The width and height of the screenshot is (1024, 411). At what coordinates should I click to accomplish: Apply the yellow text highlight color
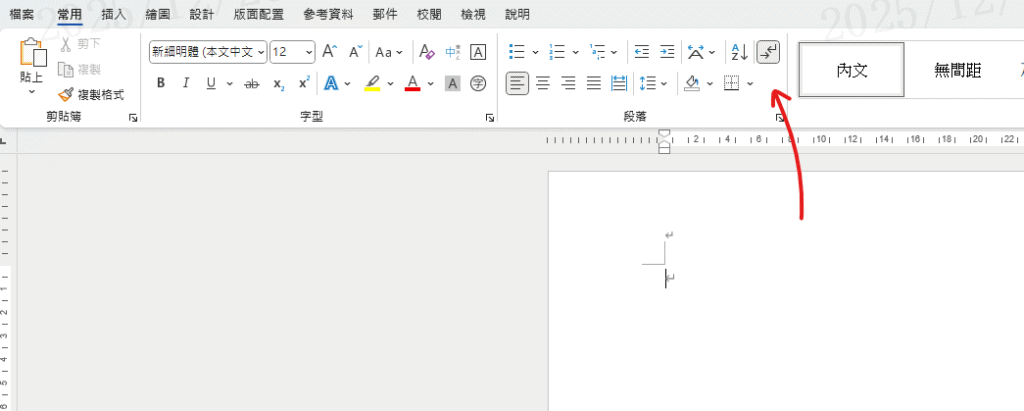(x=372, y=83)
